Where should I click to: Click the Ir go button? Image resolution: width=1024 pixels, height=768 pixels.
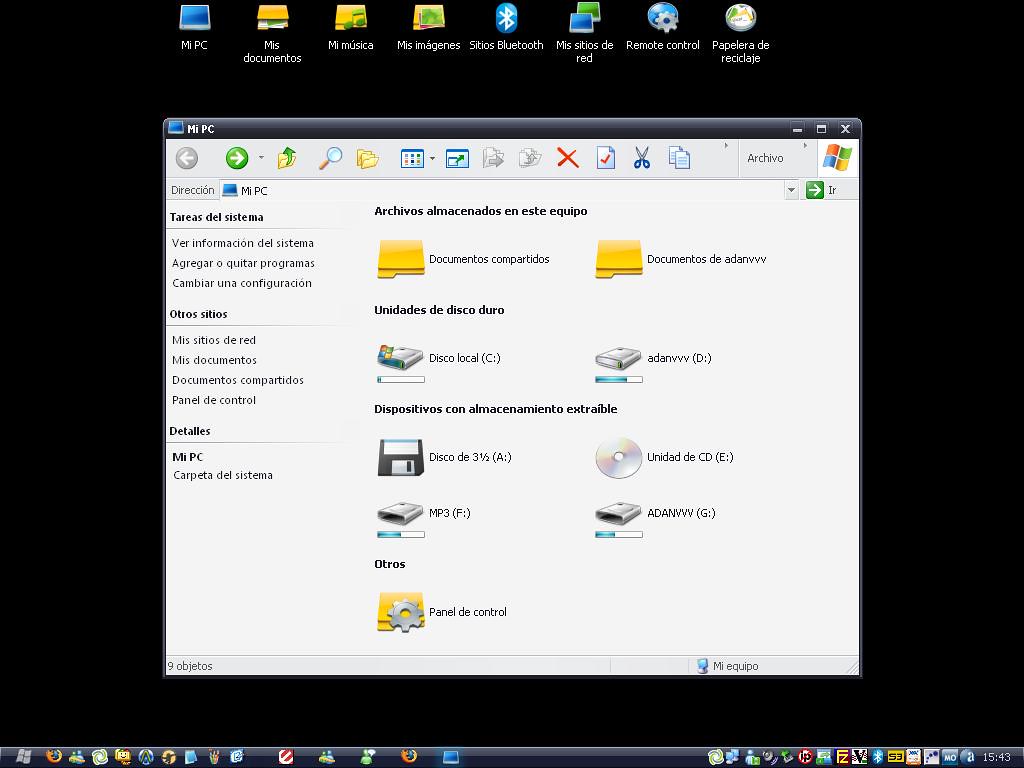point(821,190)
